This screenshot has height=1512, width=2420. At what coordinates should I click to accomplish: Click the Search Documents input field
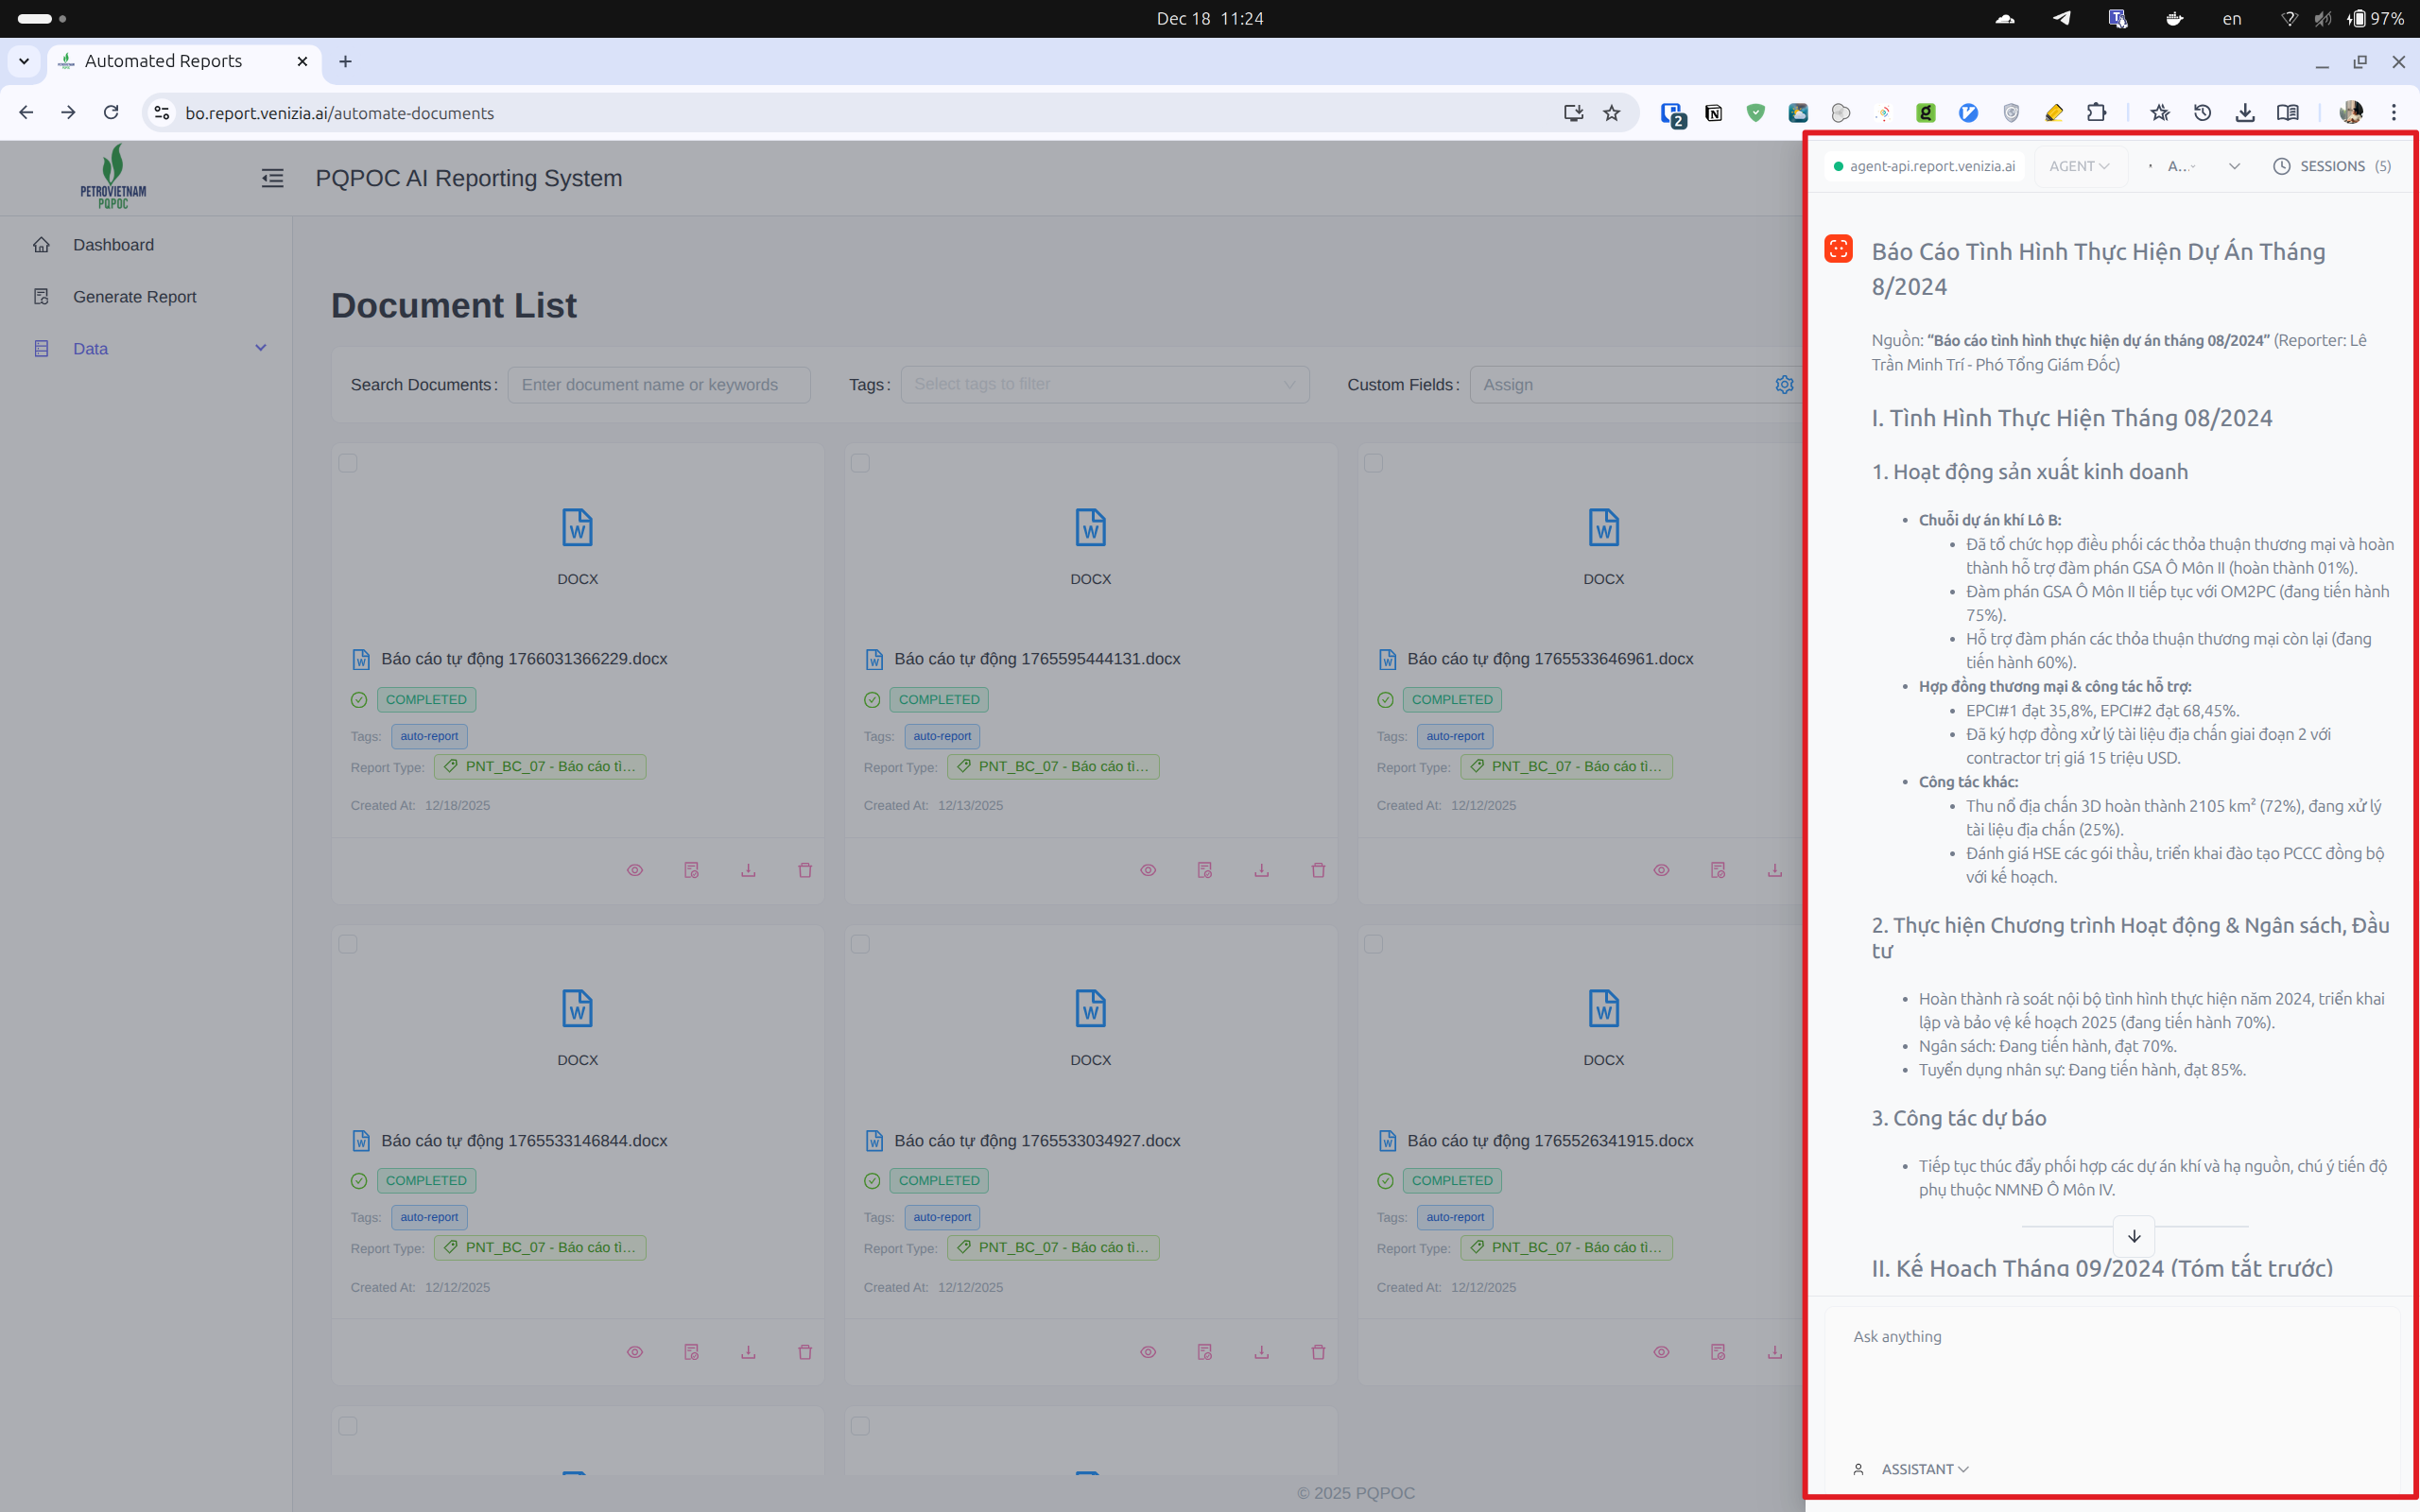[659, 385]
